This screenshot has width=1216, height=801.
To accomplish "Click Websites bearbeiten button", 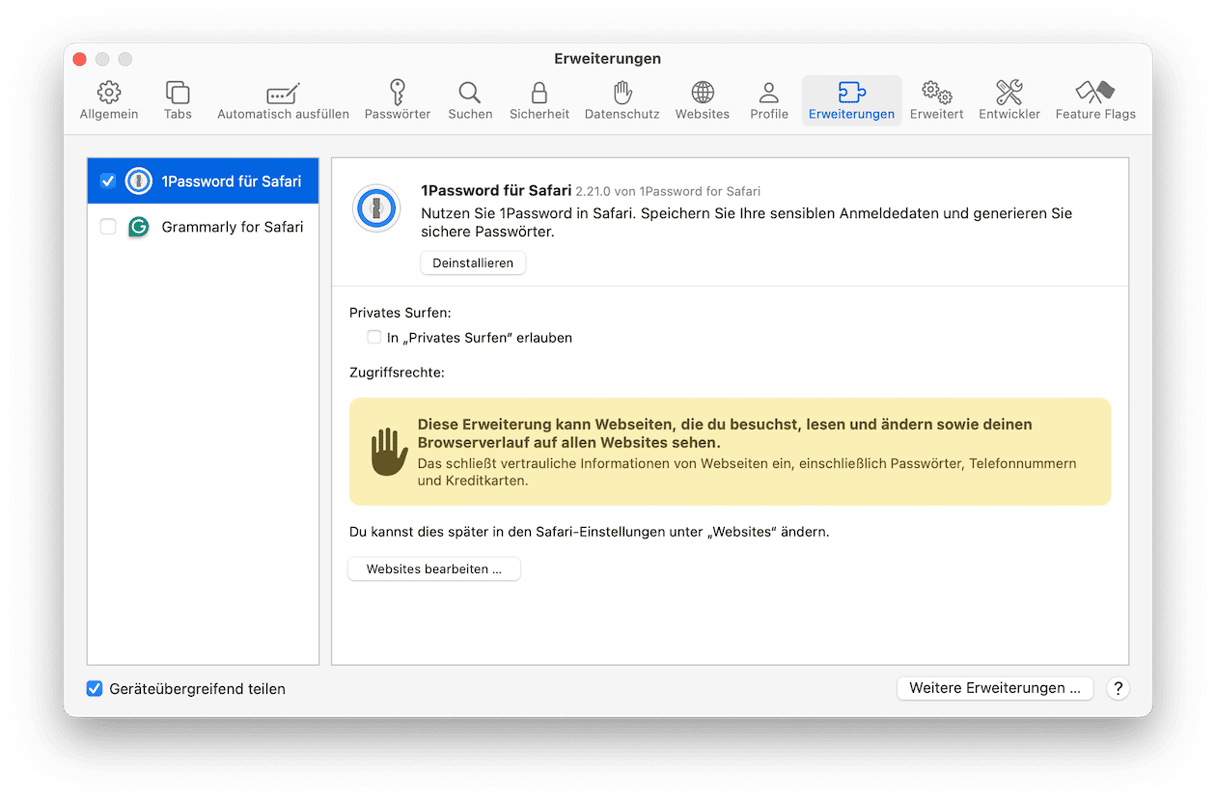I will 434,569.
